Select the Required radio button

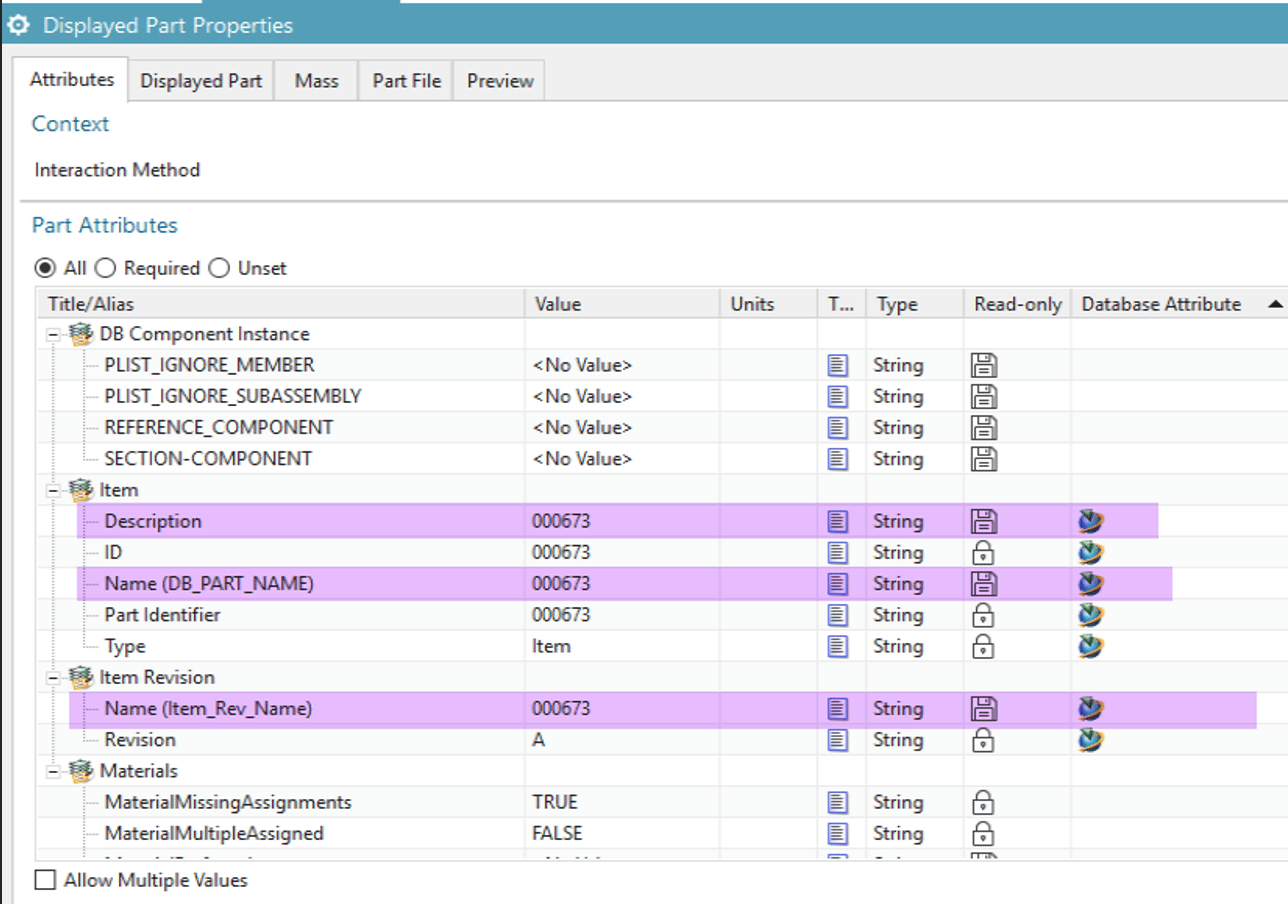(106, 268)
